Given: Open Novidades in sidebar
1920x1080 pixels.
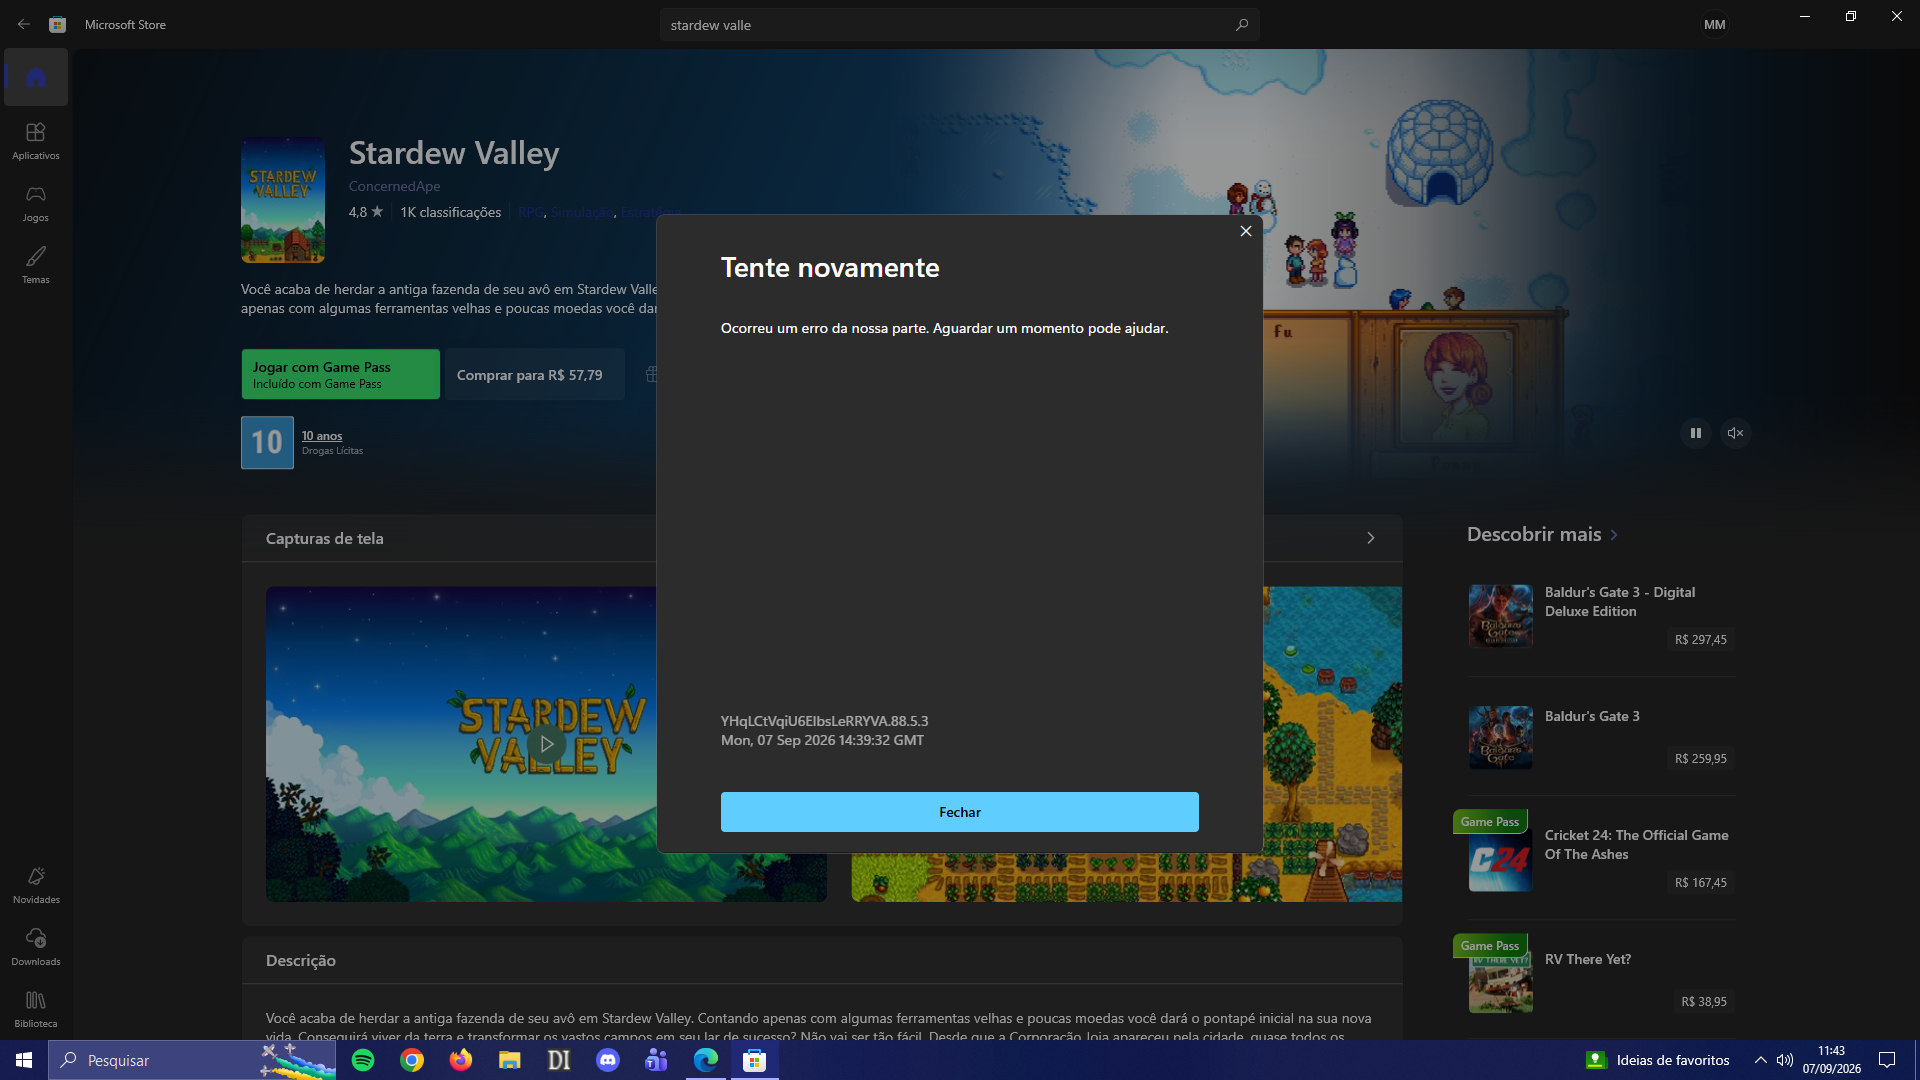Looking at the screenshot, I should coord(36,885).
